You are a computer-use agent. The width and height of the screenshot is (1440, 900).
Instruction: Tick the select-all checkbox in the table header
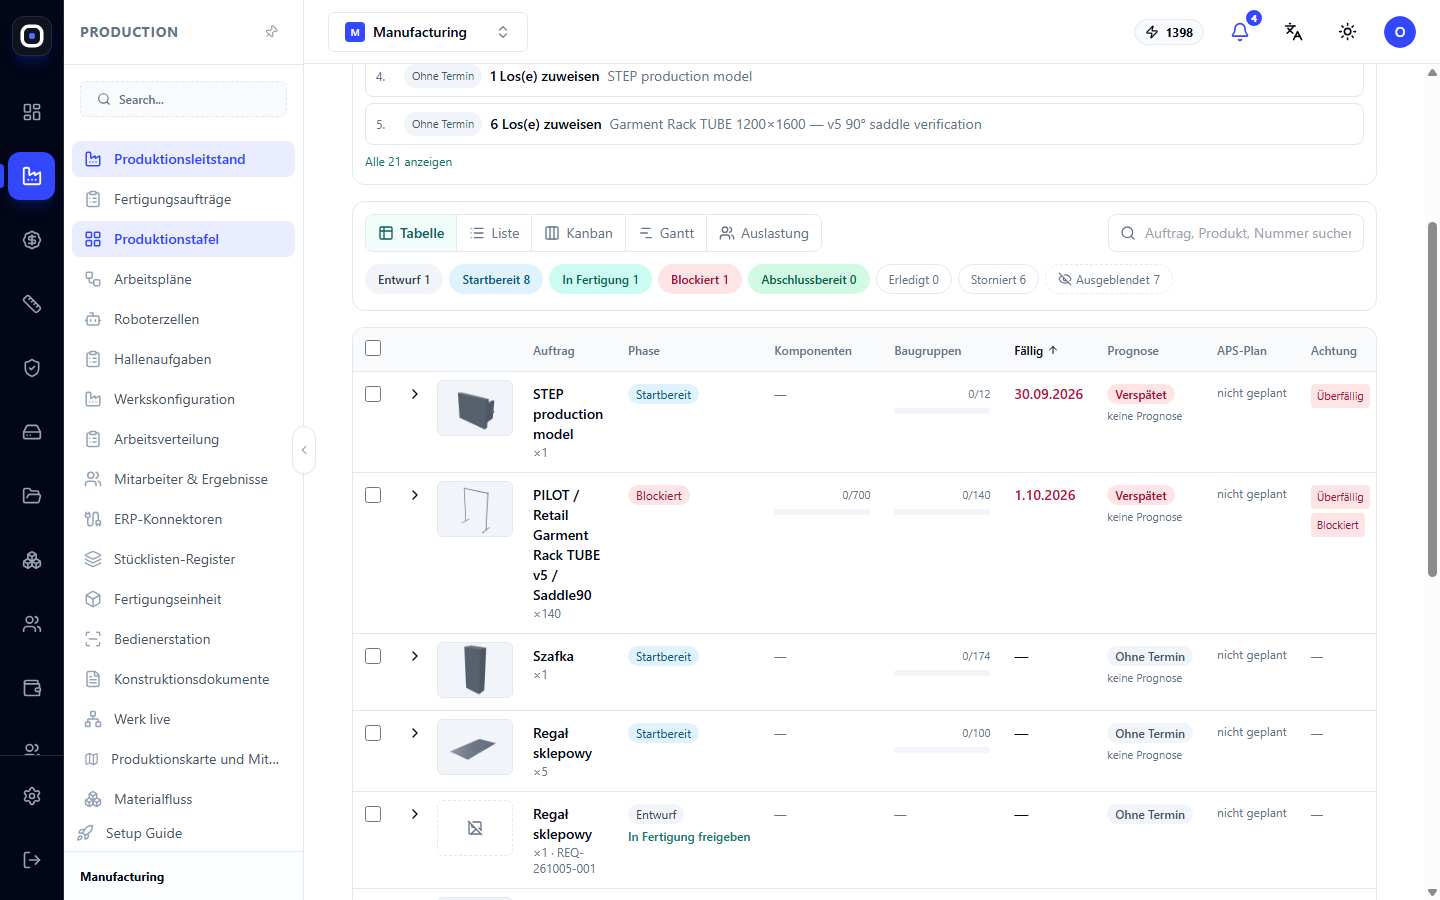coord(373,348)
